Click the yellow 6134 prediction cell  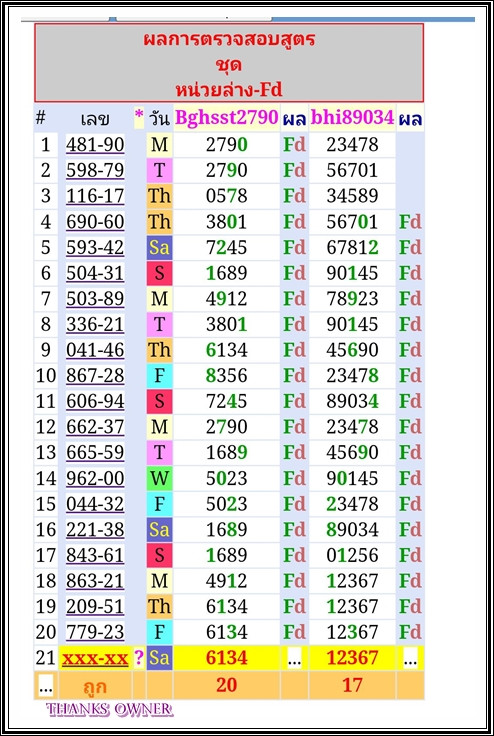click(226, 658)
